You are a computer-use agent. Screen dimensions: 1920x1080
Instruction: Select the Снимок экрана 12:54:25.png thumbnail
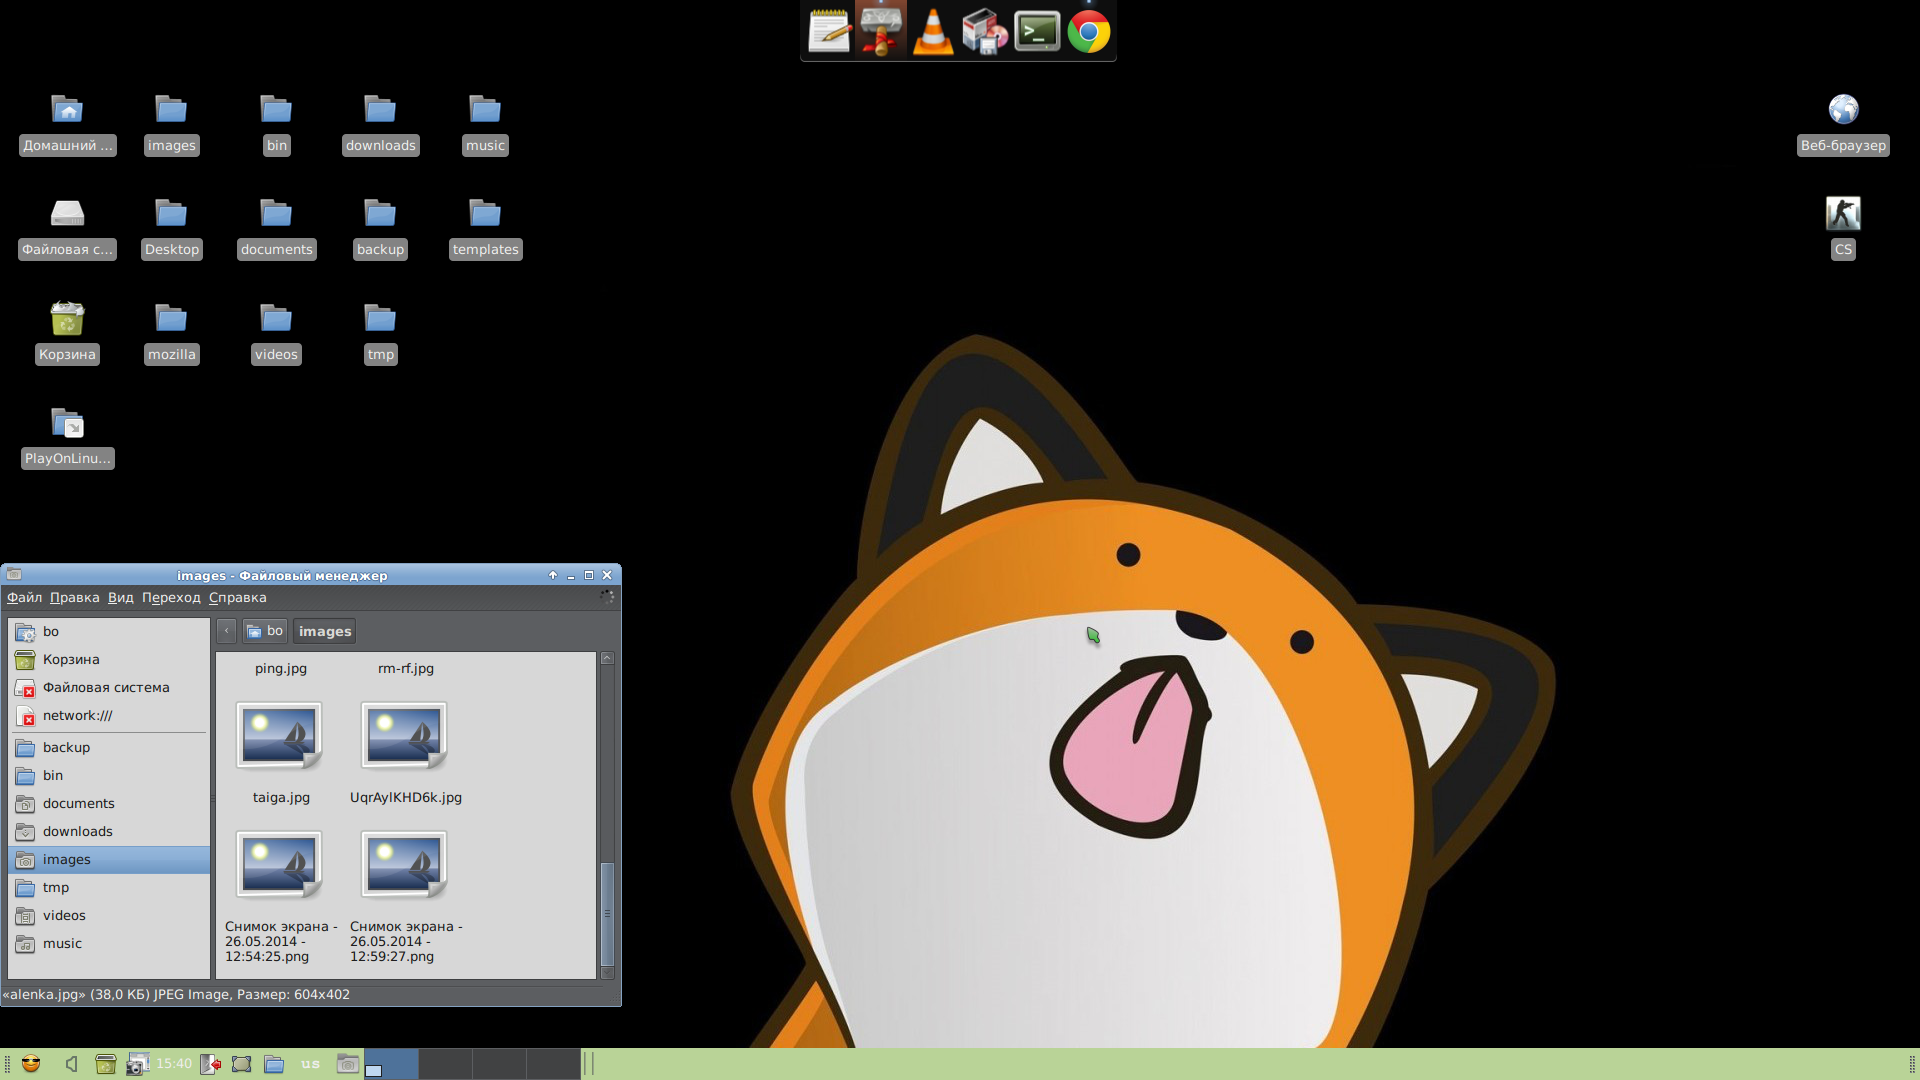tap(279, 864)
